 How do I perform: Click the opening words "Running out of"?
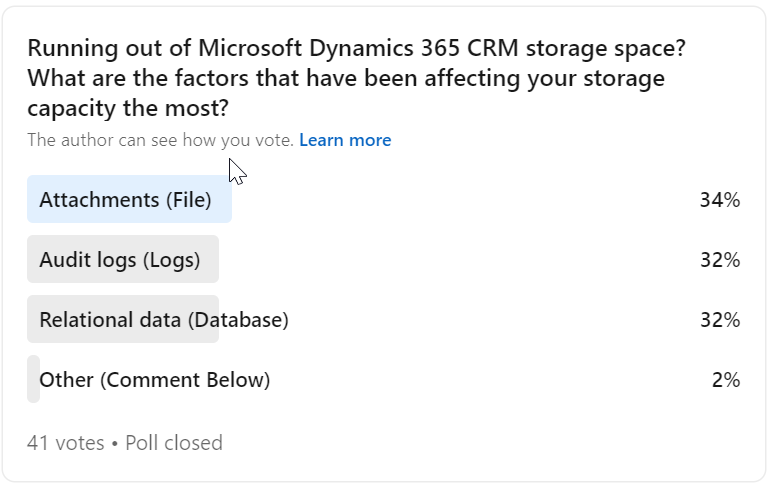[109, 48]
